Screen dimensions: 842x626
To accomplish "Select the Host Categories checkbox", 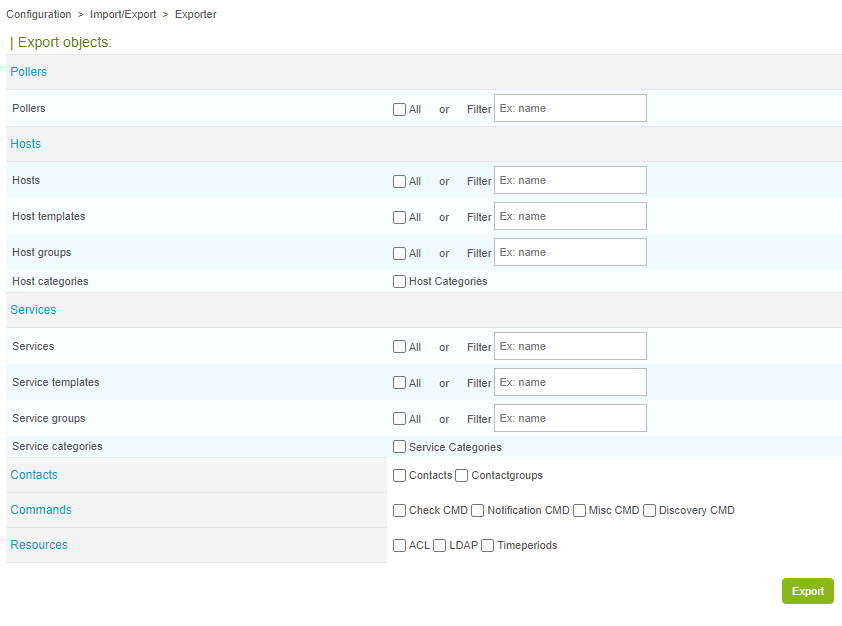I will 400,282.
